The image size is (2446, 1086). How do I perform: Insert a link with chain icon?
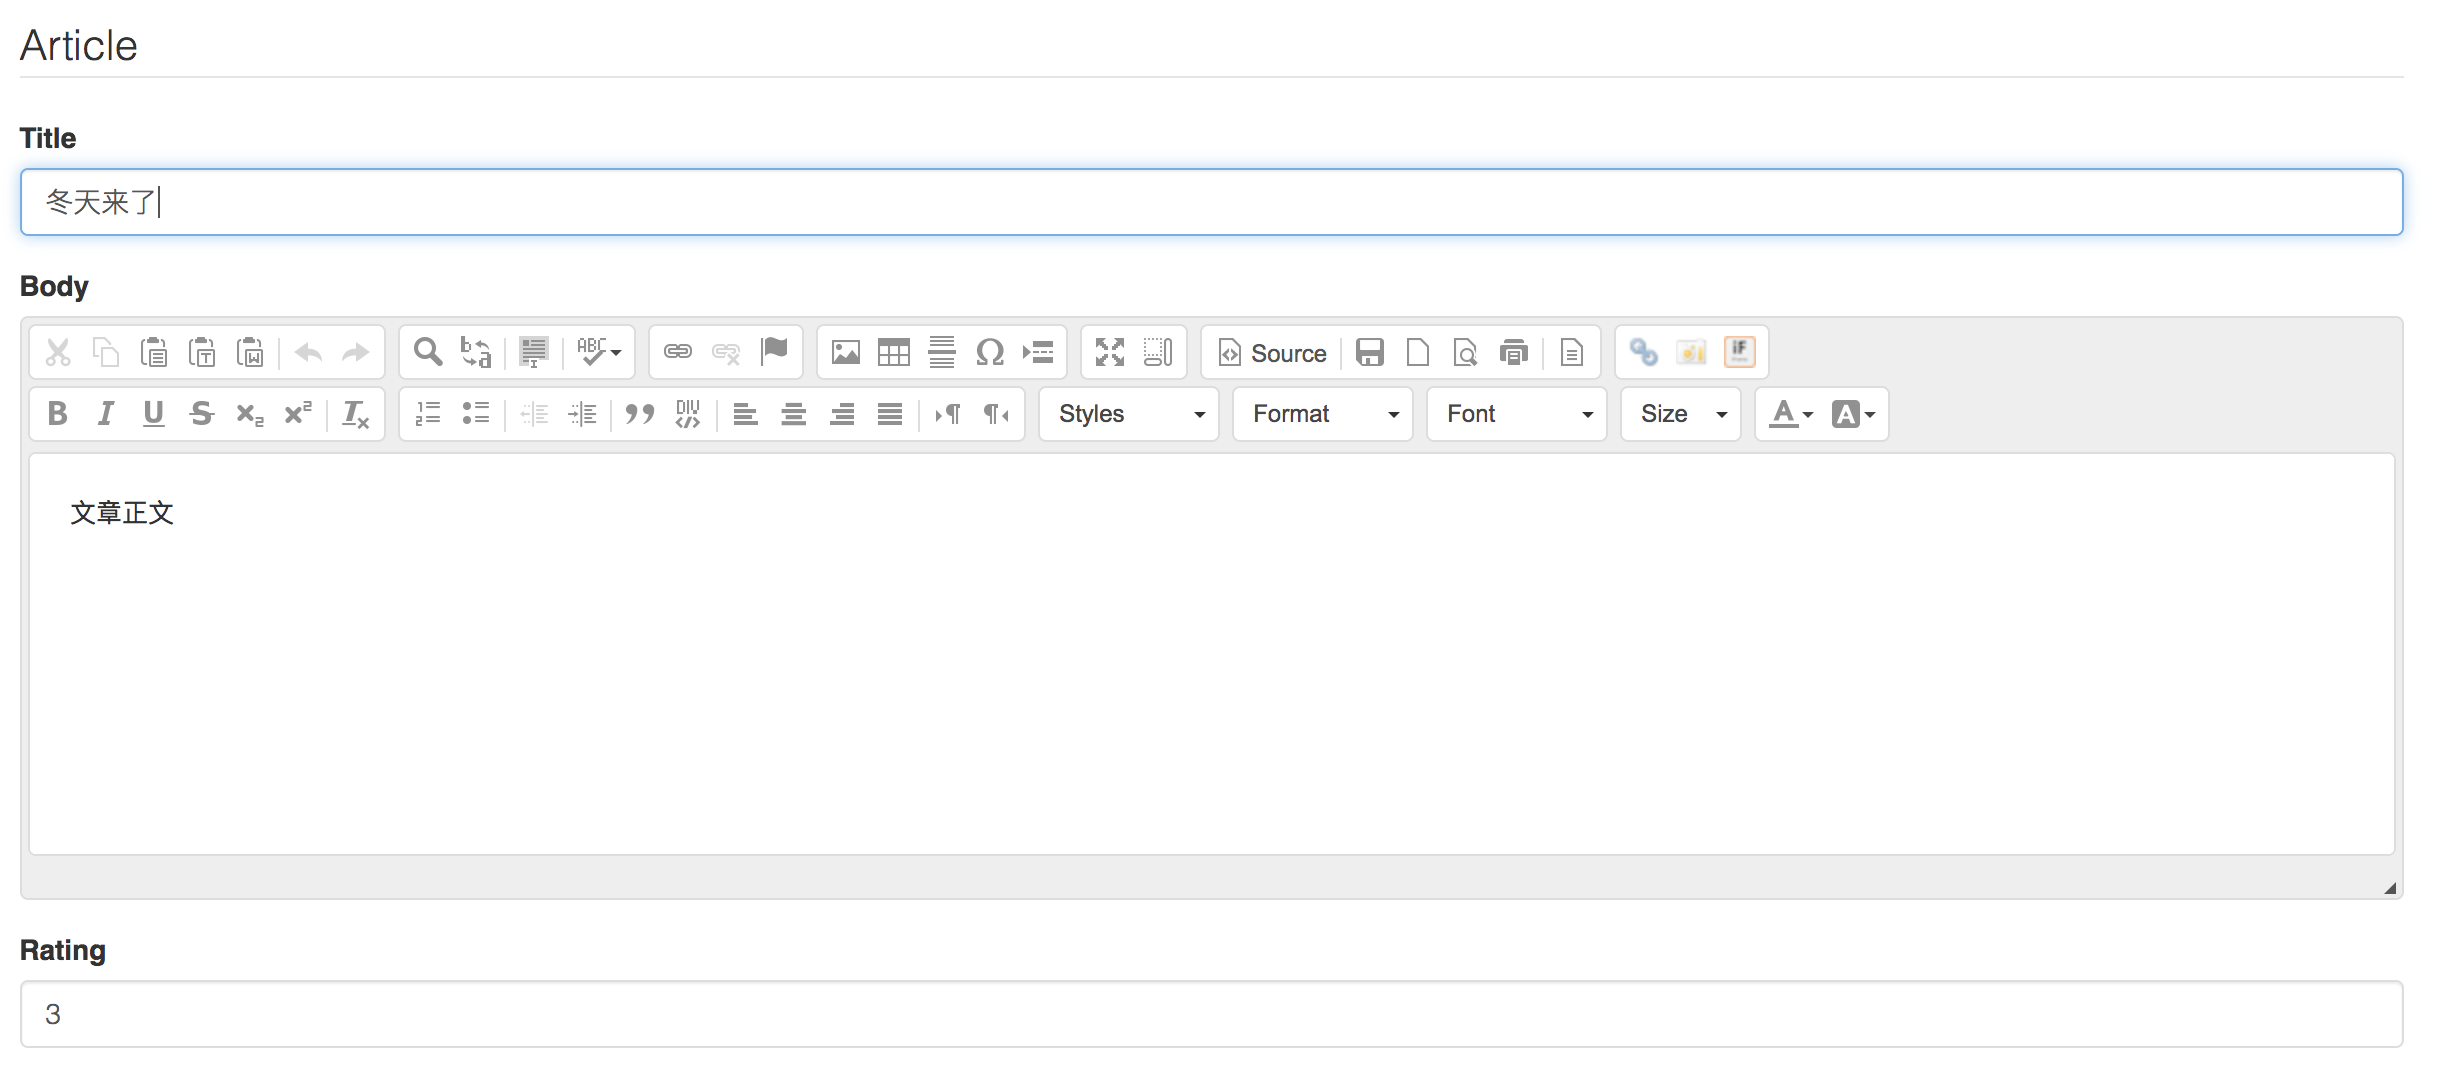pos(678,352)
